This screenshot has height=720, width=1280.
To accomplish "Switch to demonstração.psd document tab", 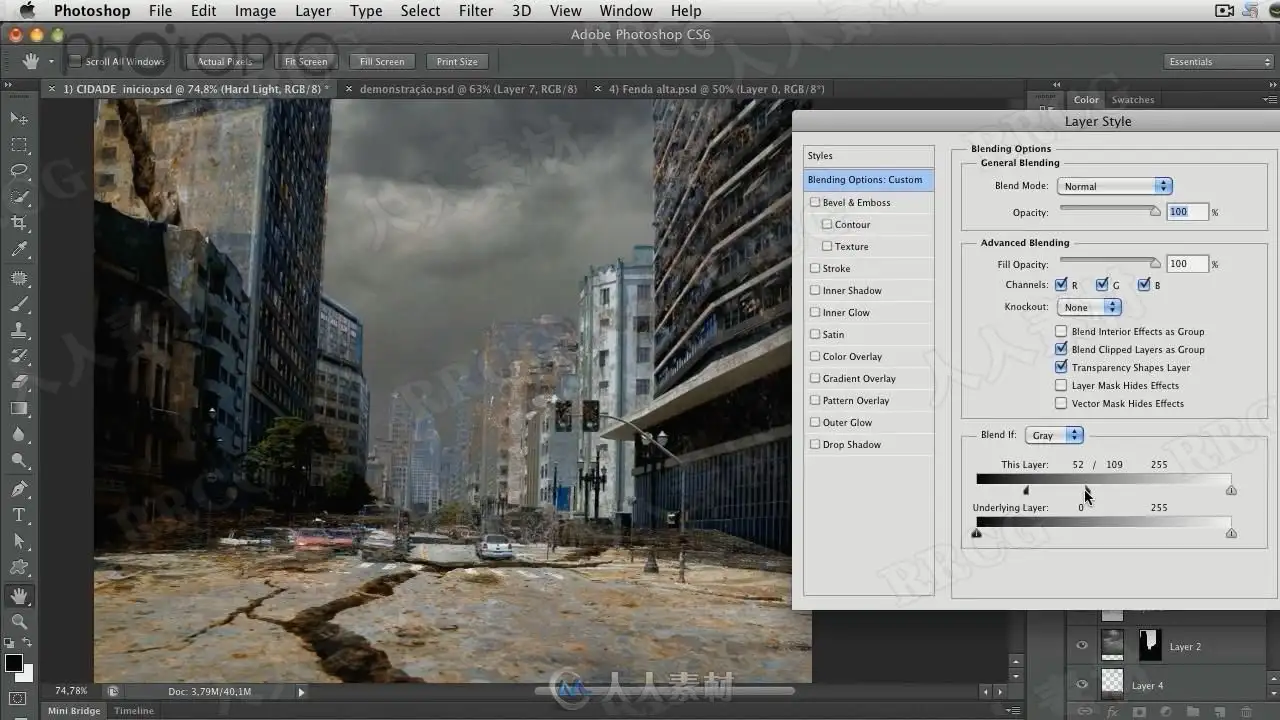I will (x=468, y=89).
